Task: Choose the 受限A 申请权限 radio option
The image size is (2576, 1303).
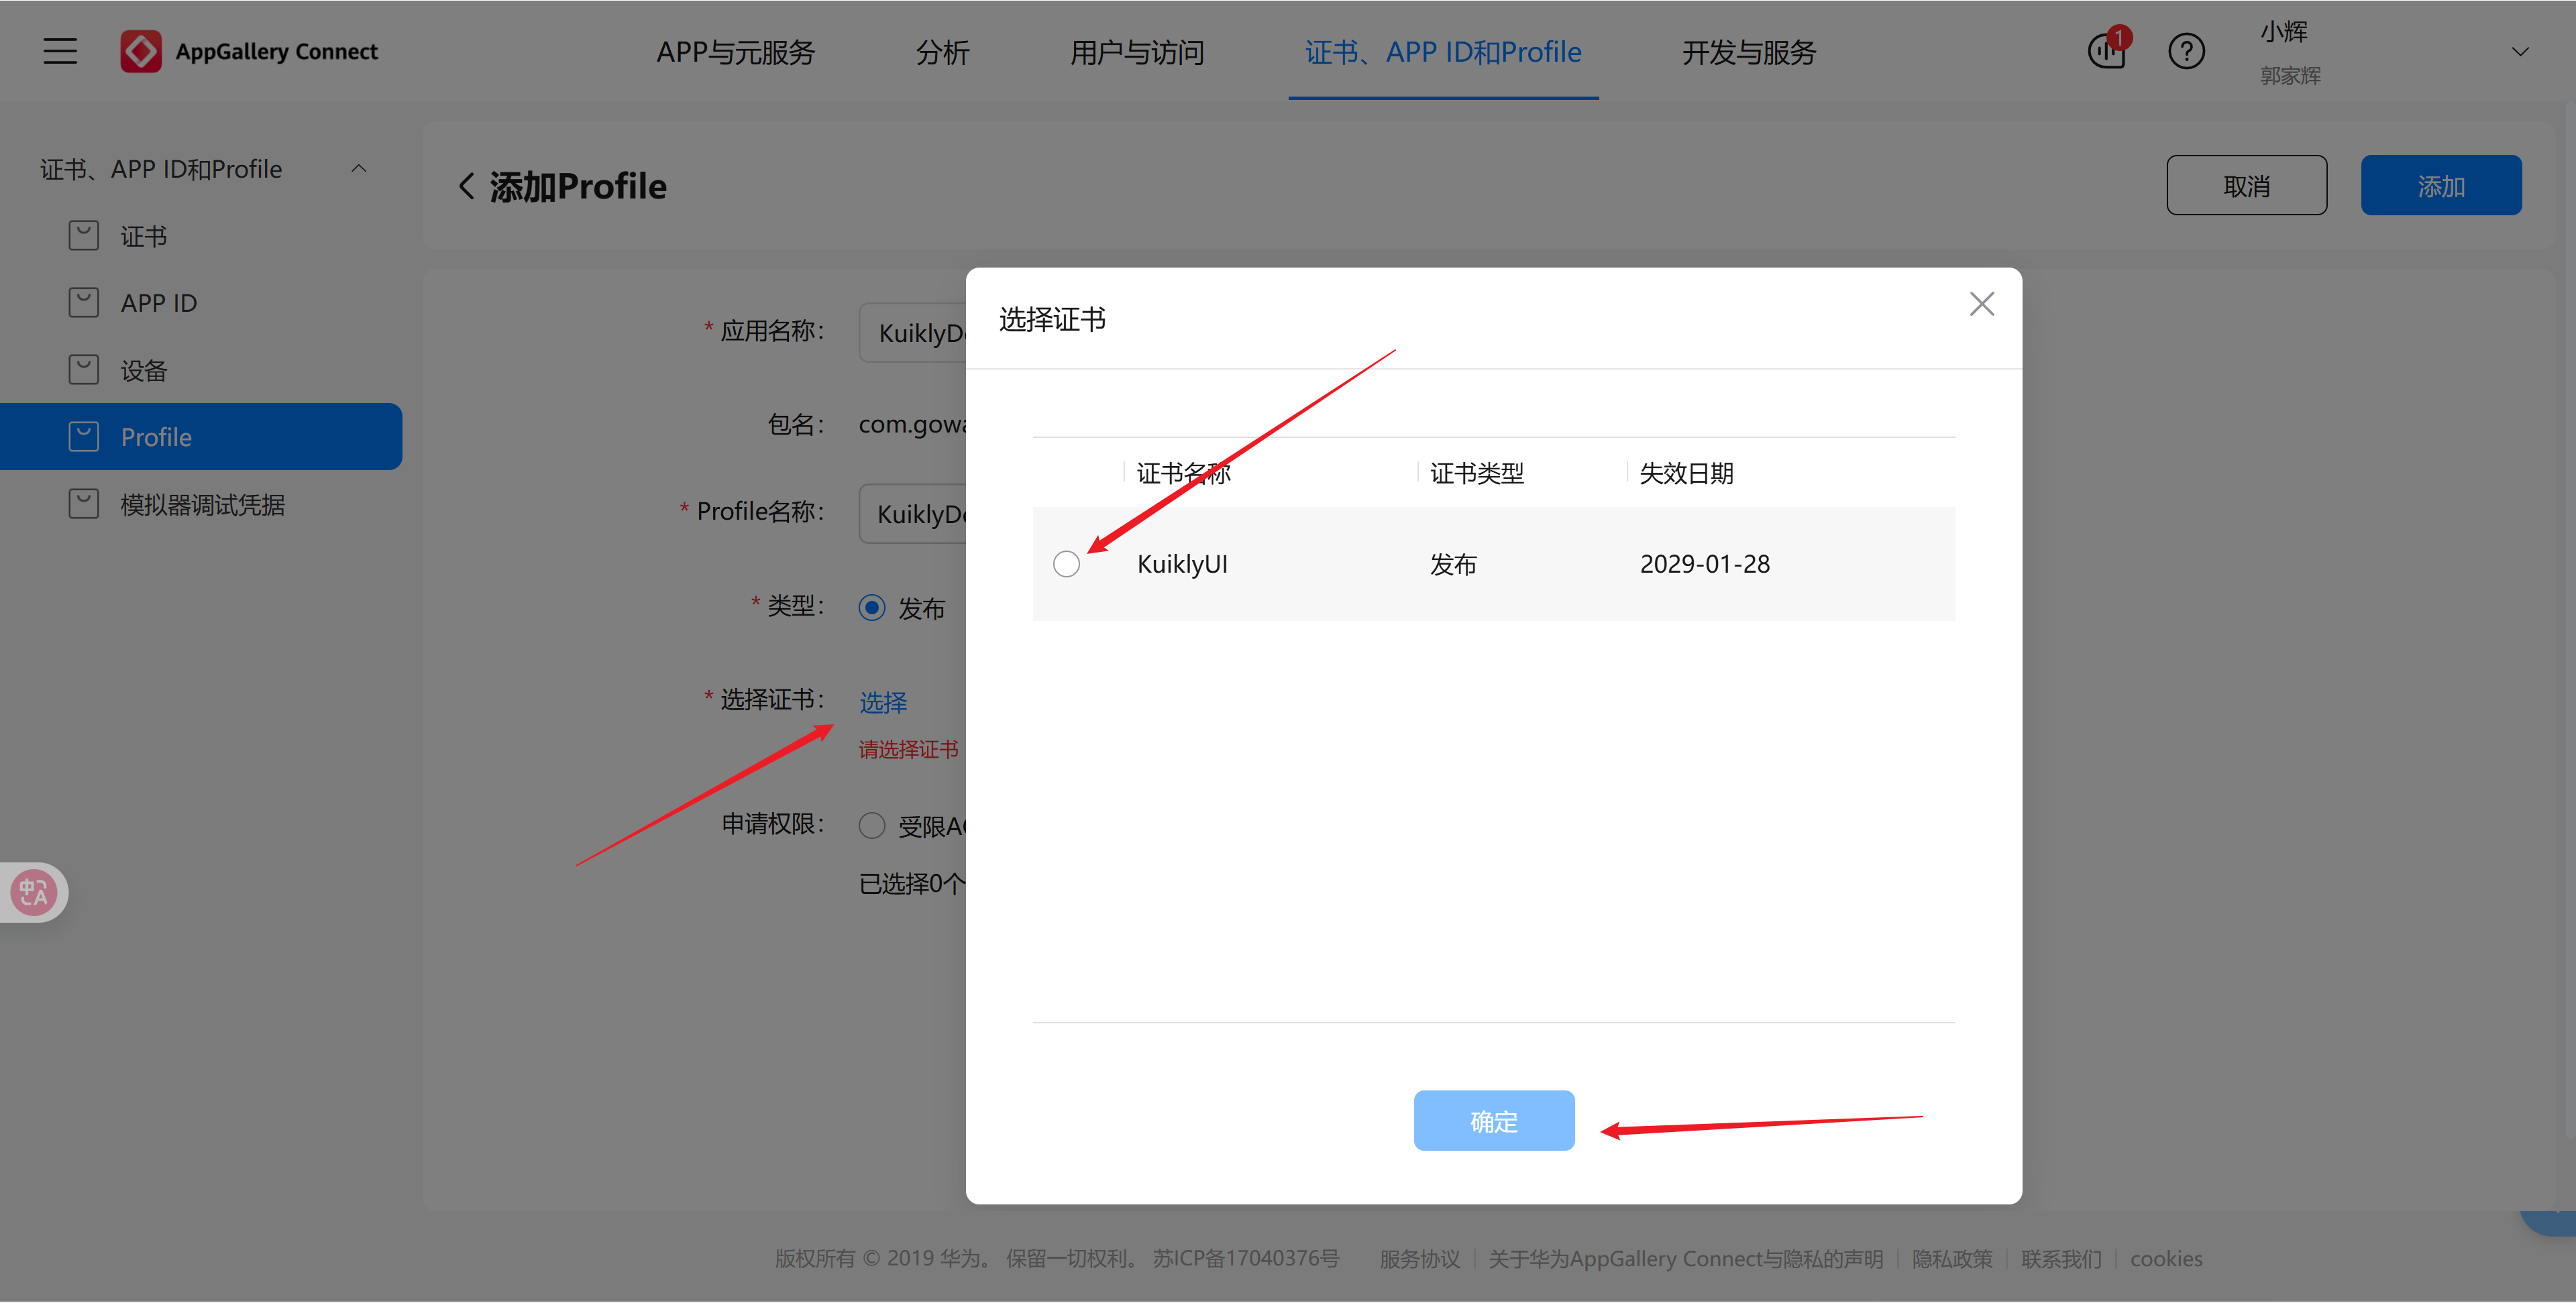Action: click(871, 825)
